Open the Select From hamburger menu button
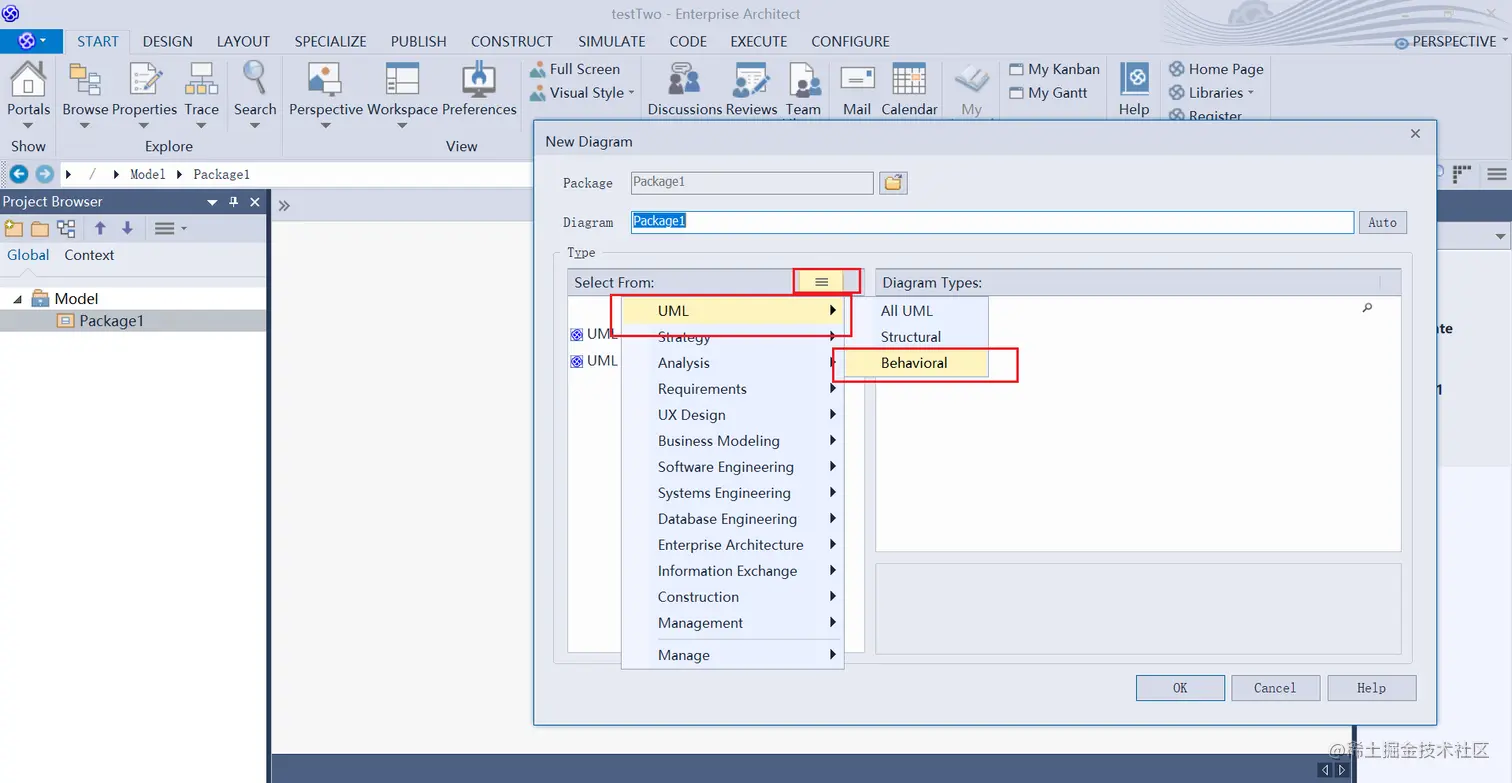The width and height of the screenshot is (1512, 783). click(822, 282)
